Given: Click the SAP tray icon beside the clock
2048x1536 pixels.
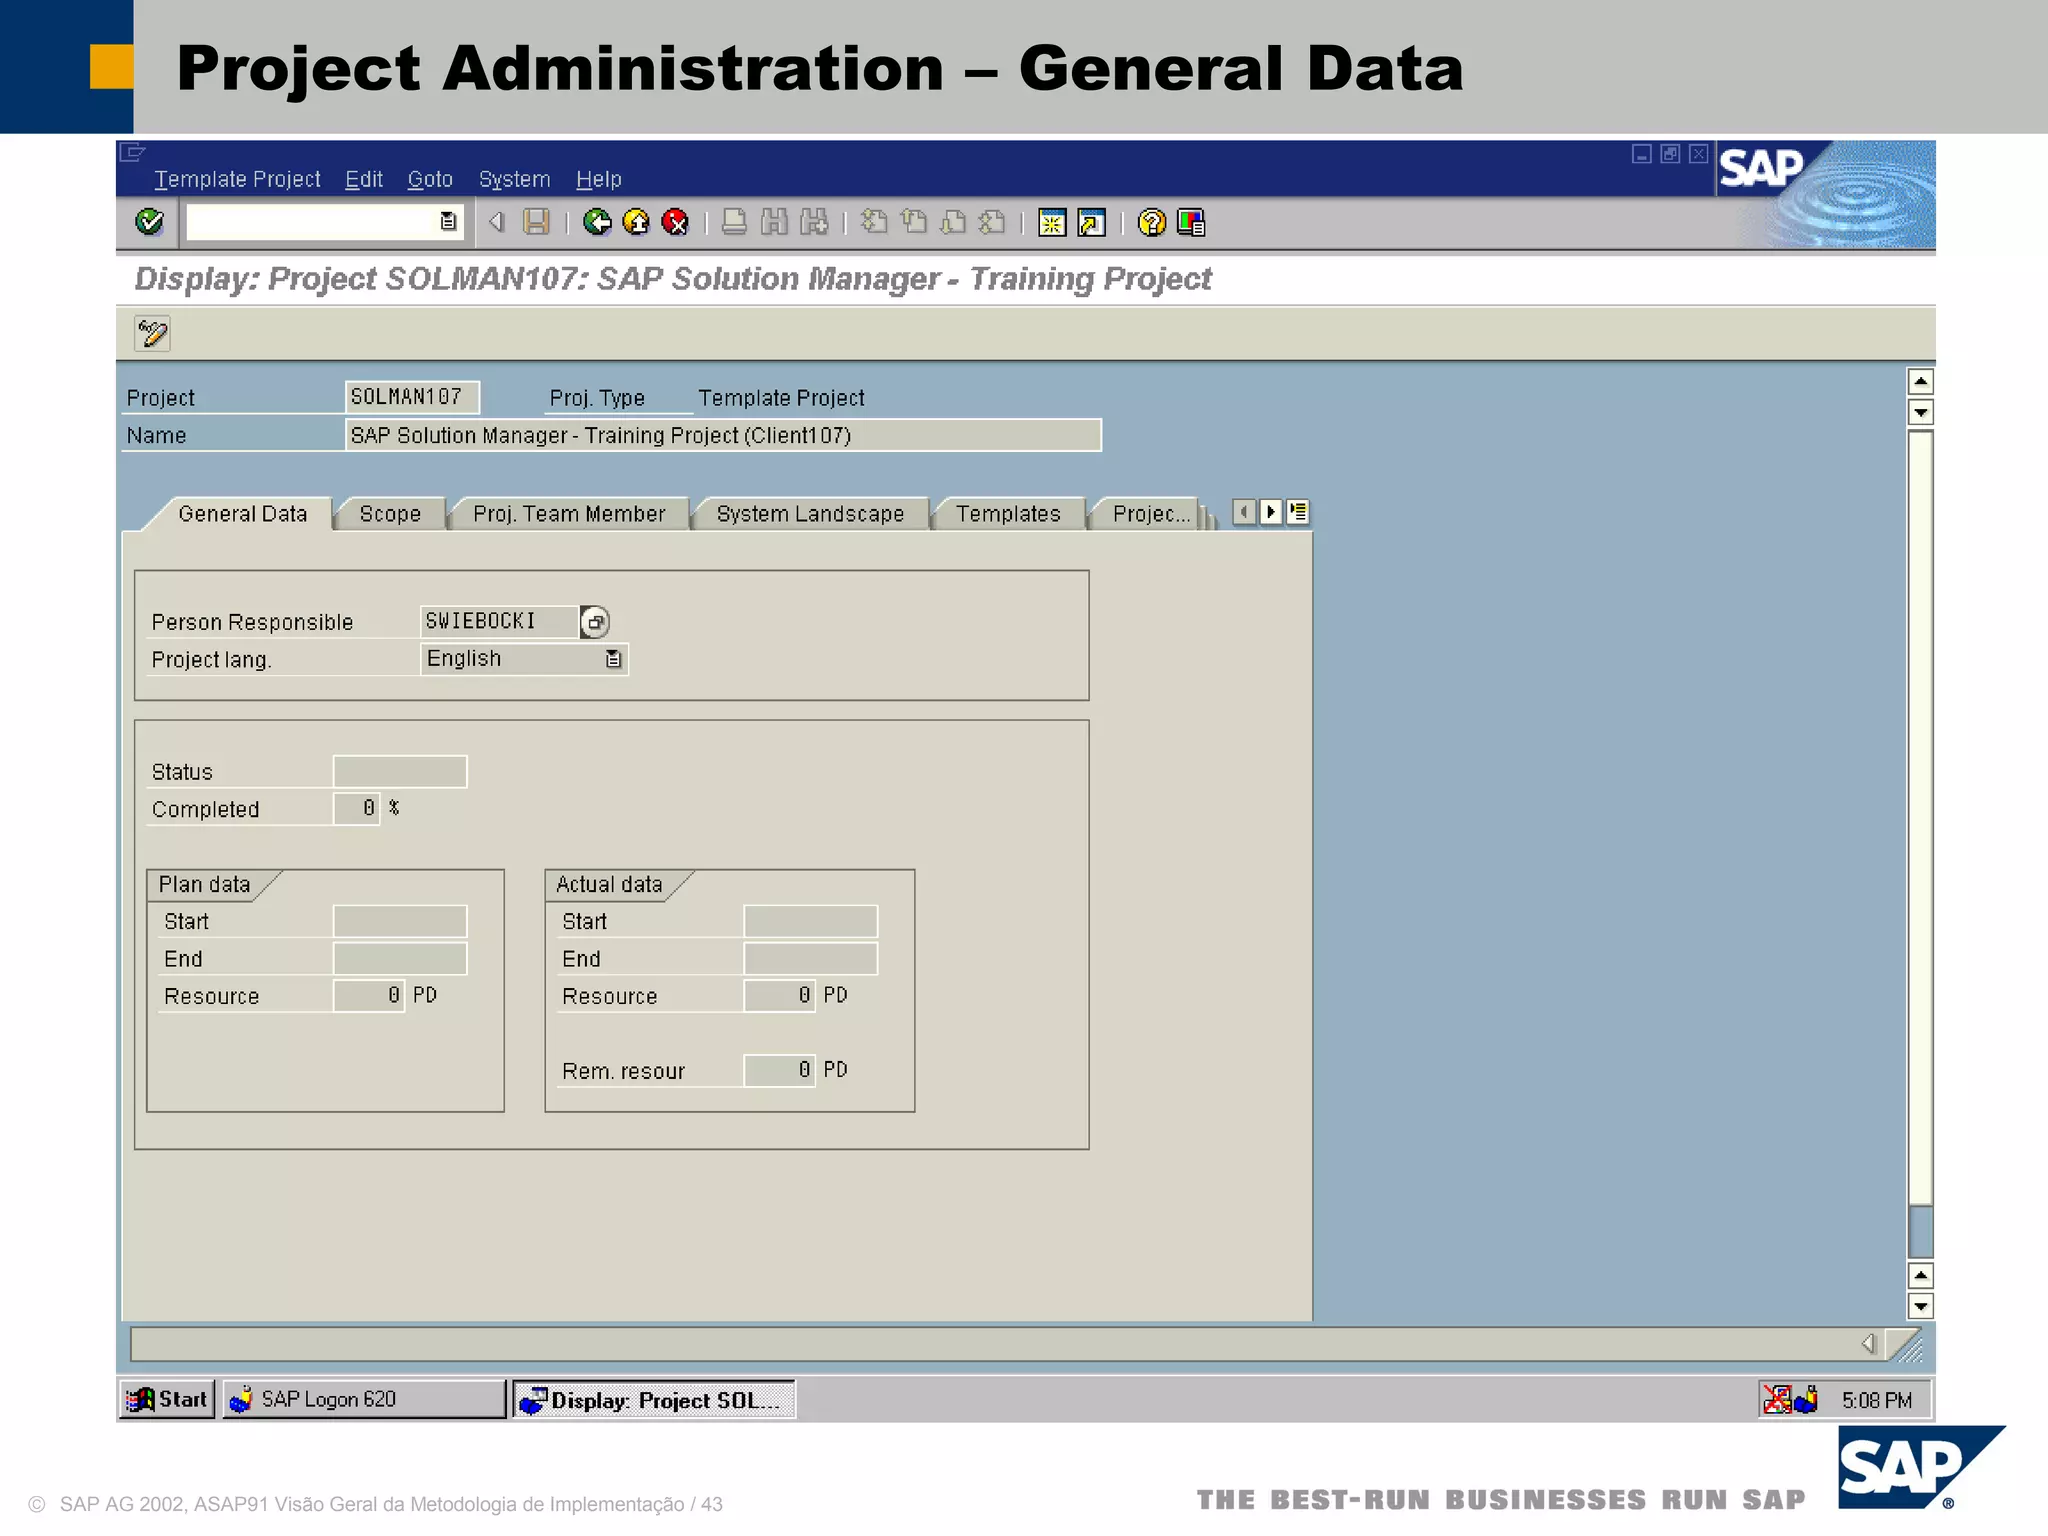Looking at the screenshot, I should pos(1805,1399).
